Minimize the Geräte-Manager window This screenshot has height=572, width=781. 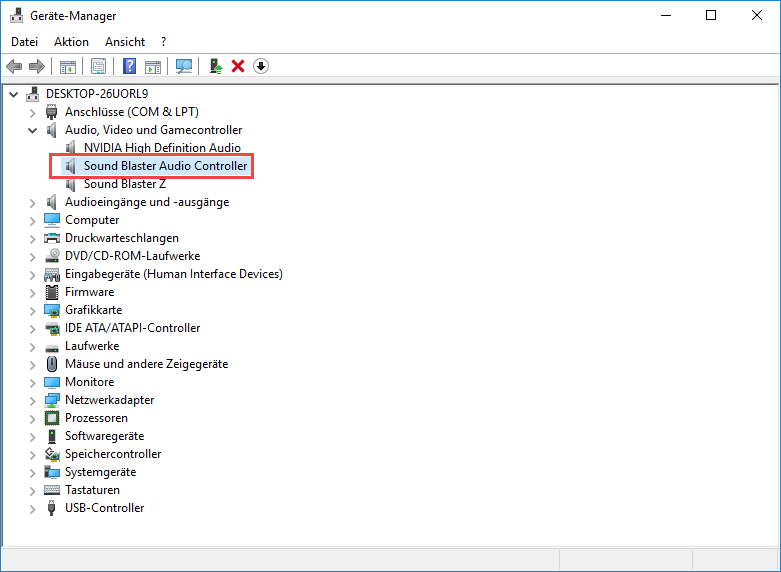666,15
